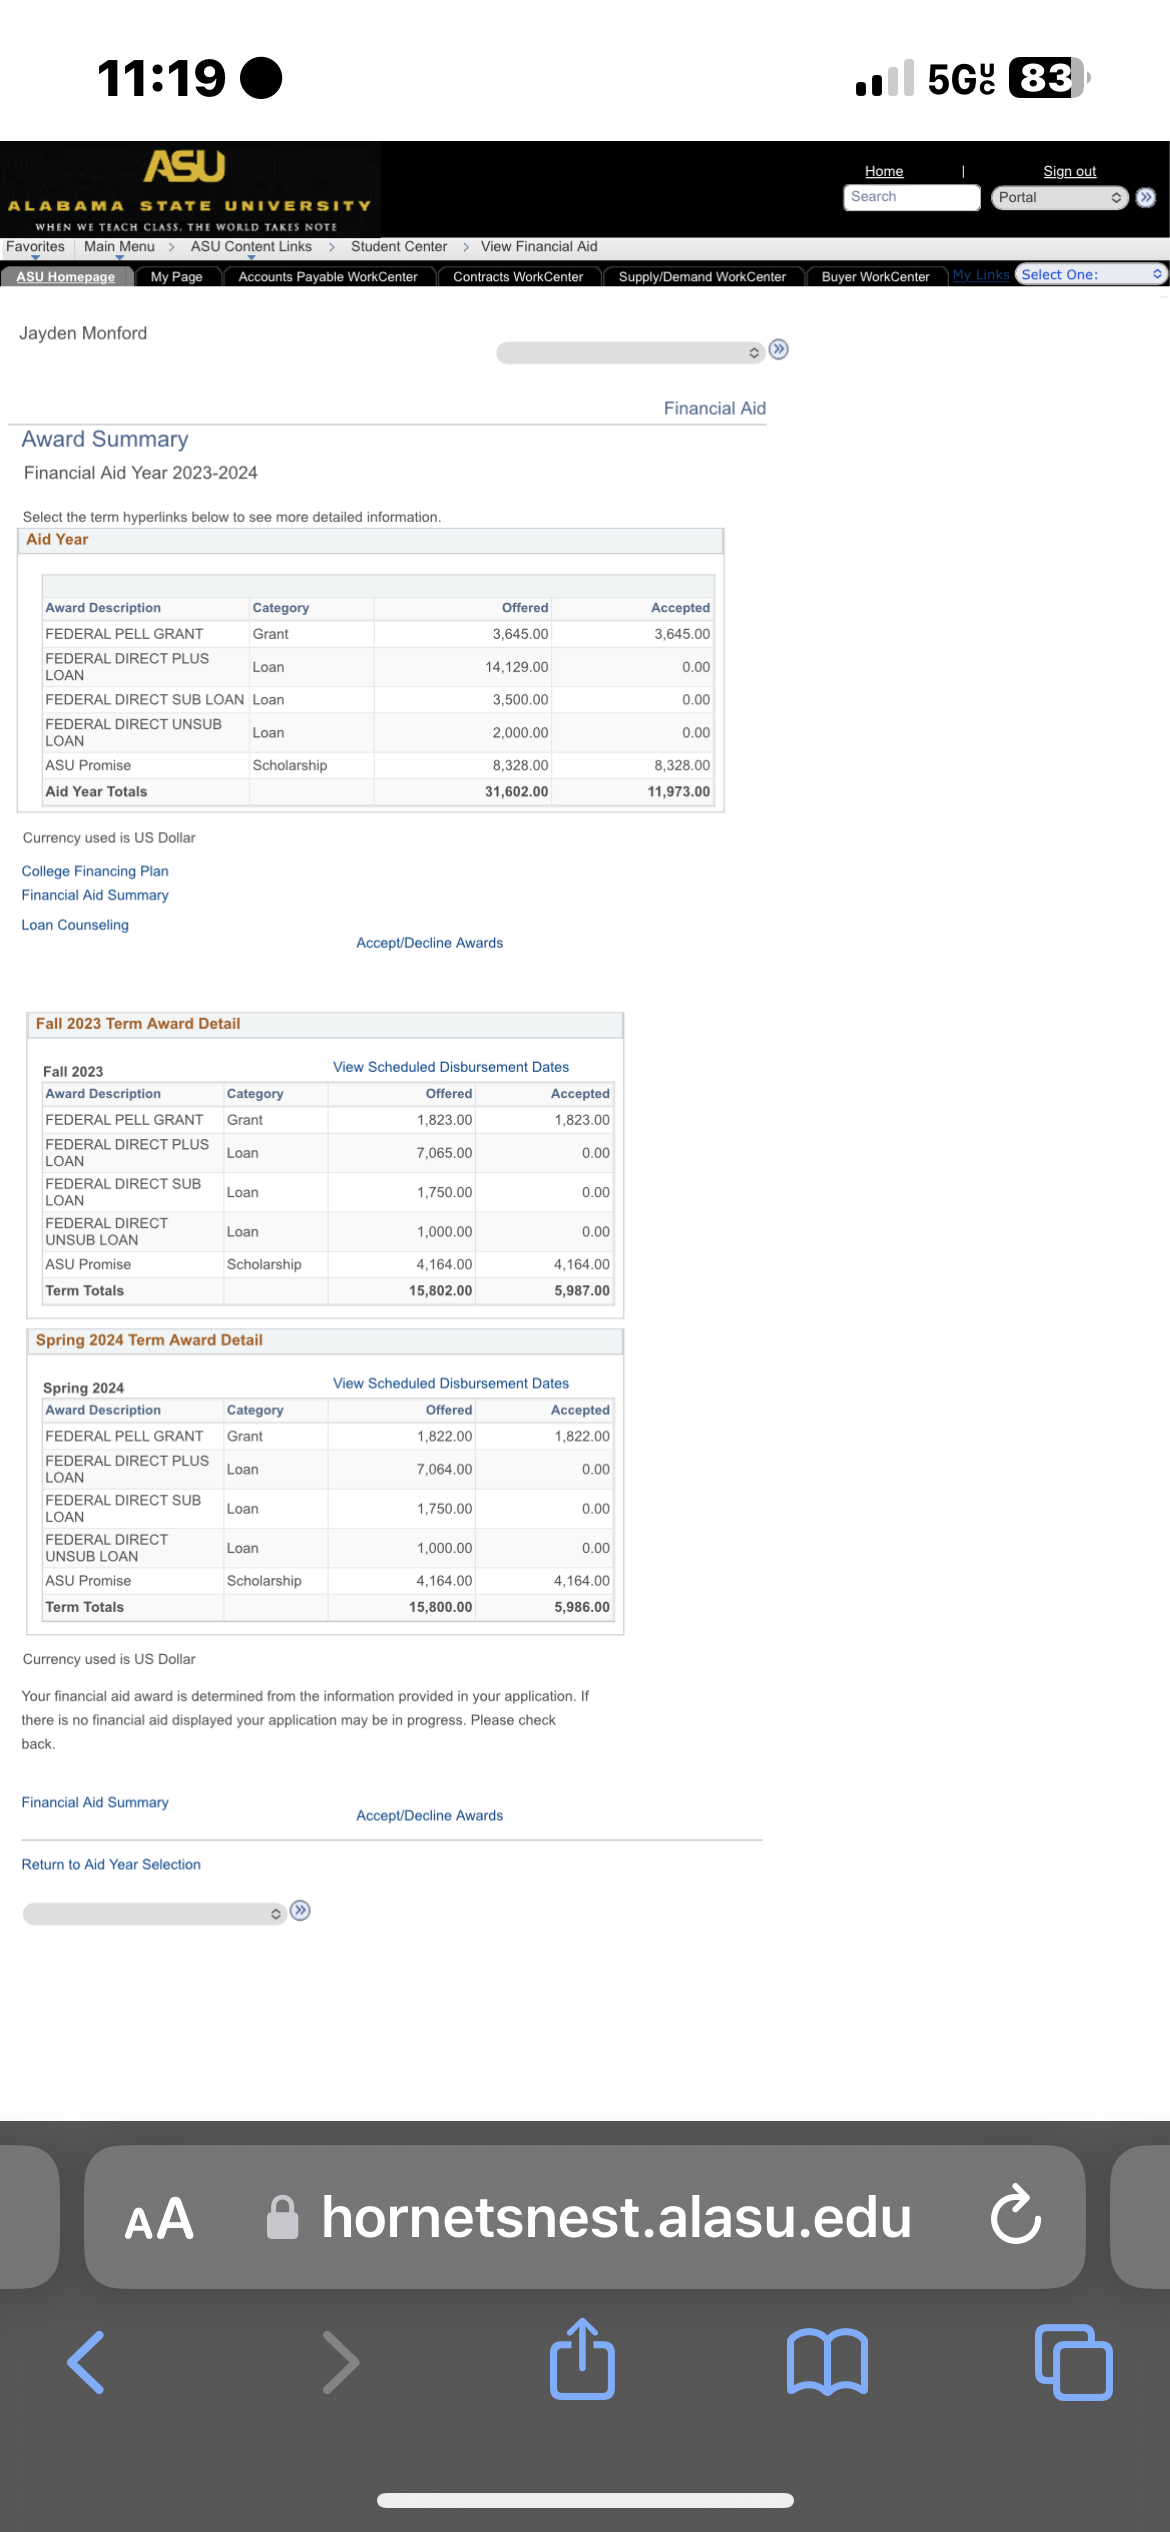Screen dimensions: 1170x2532
Task: Open Buyer WorkCenter tab
Action: (876, 277)
